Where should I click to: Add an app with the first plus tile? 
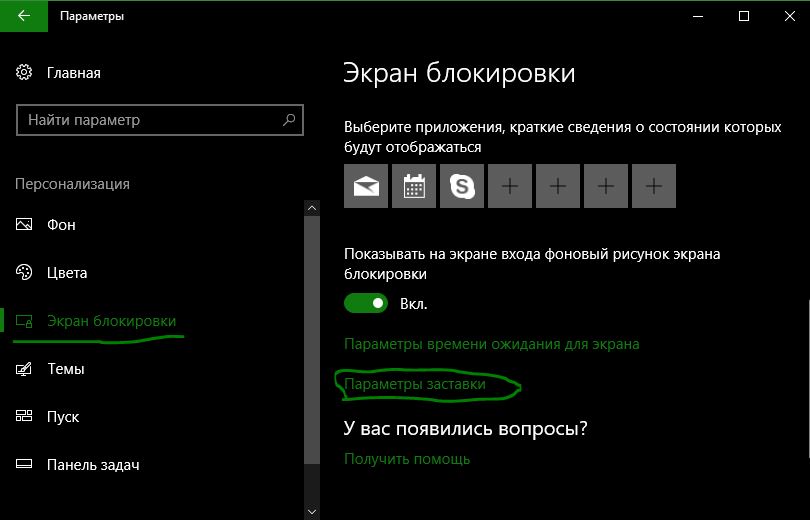510,186
